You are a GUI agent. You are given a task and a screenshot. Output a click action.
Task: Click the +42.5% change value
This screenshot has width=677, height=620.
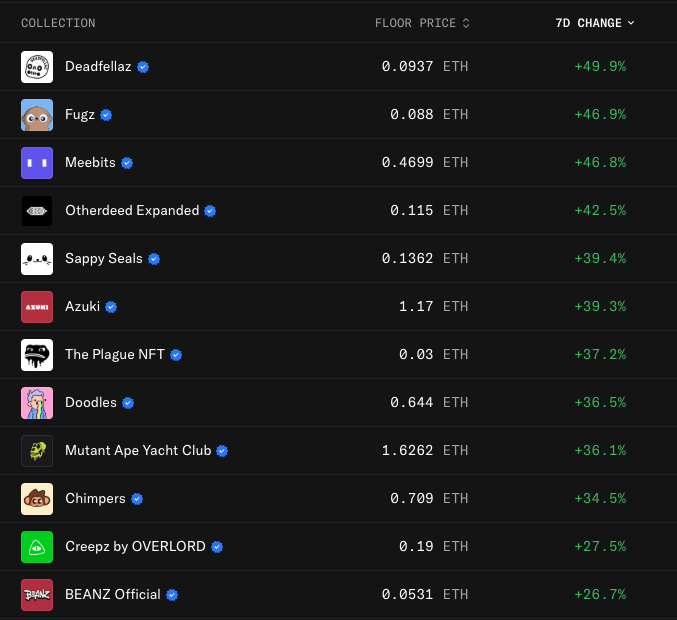600,211
